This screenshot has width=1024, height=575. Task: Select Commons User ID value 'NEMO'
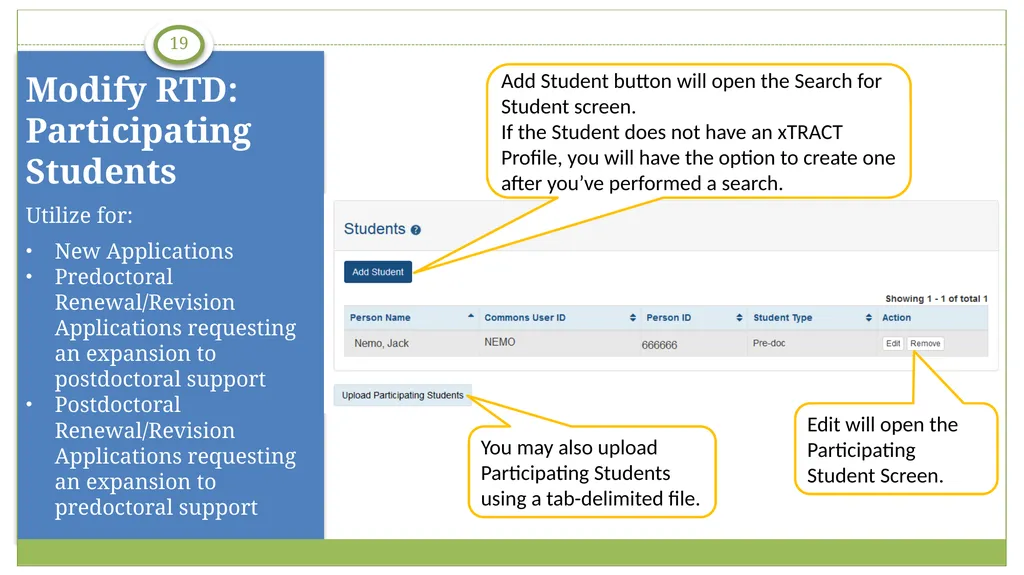click(500, 342)
